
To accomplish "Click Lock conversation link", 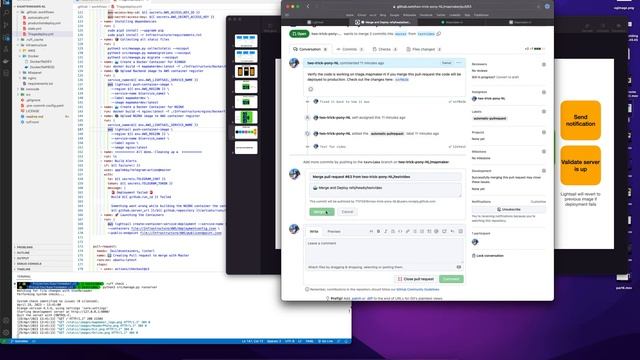I will point(488,256).
